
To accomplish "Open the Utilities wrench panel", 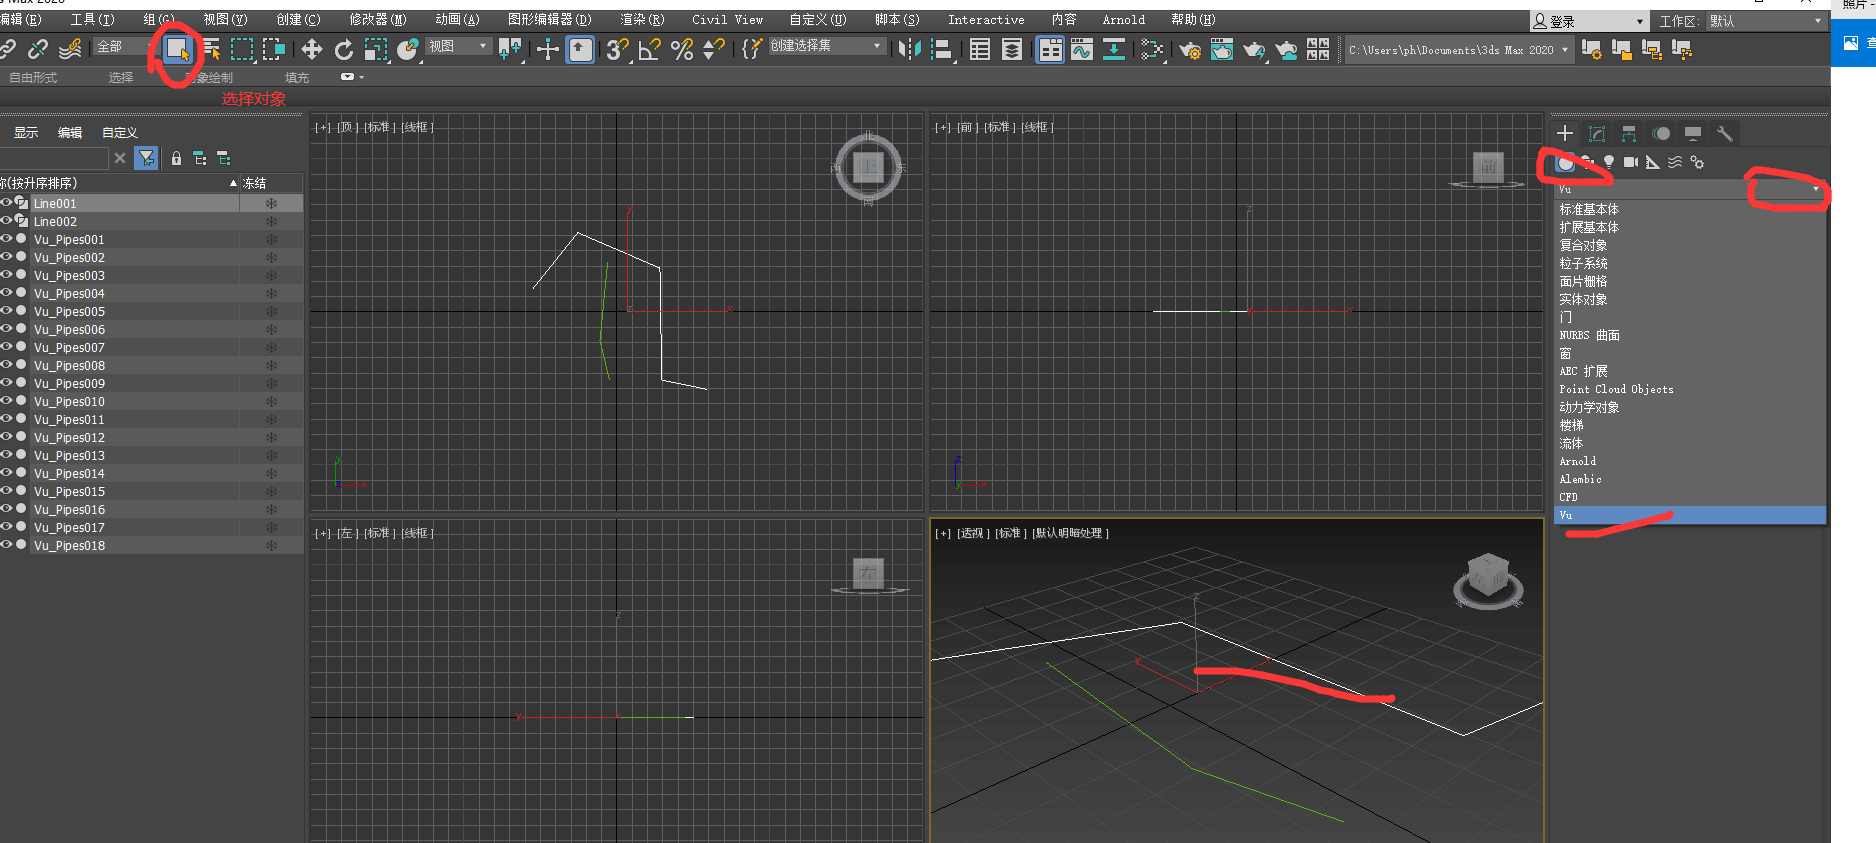I will click(1725, 133).
